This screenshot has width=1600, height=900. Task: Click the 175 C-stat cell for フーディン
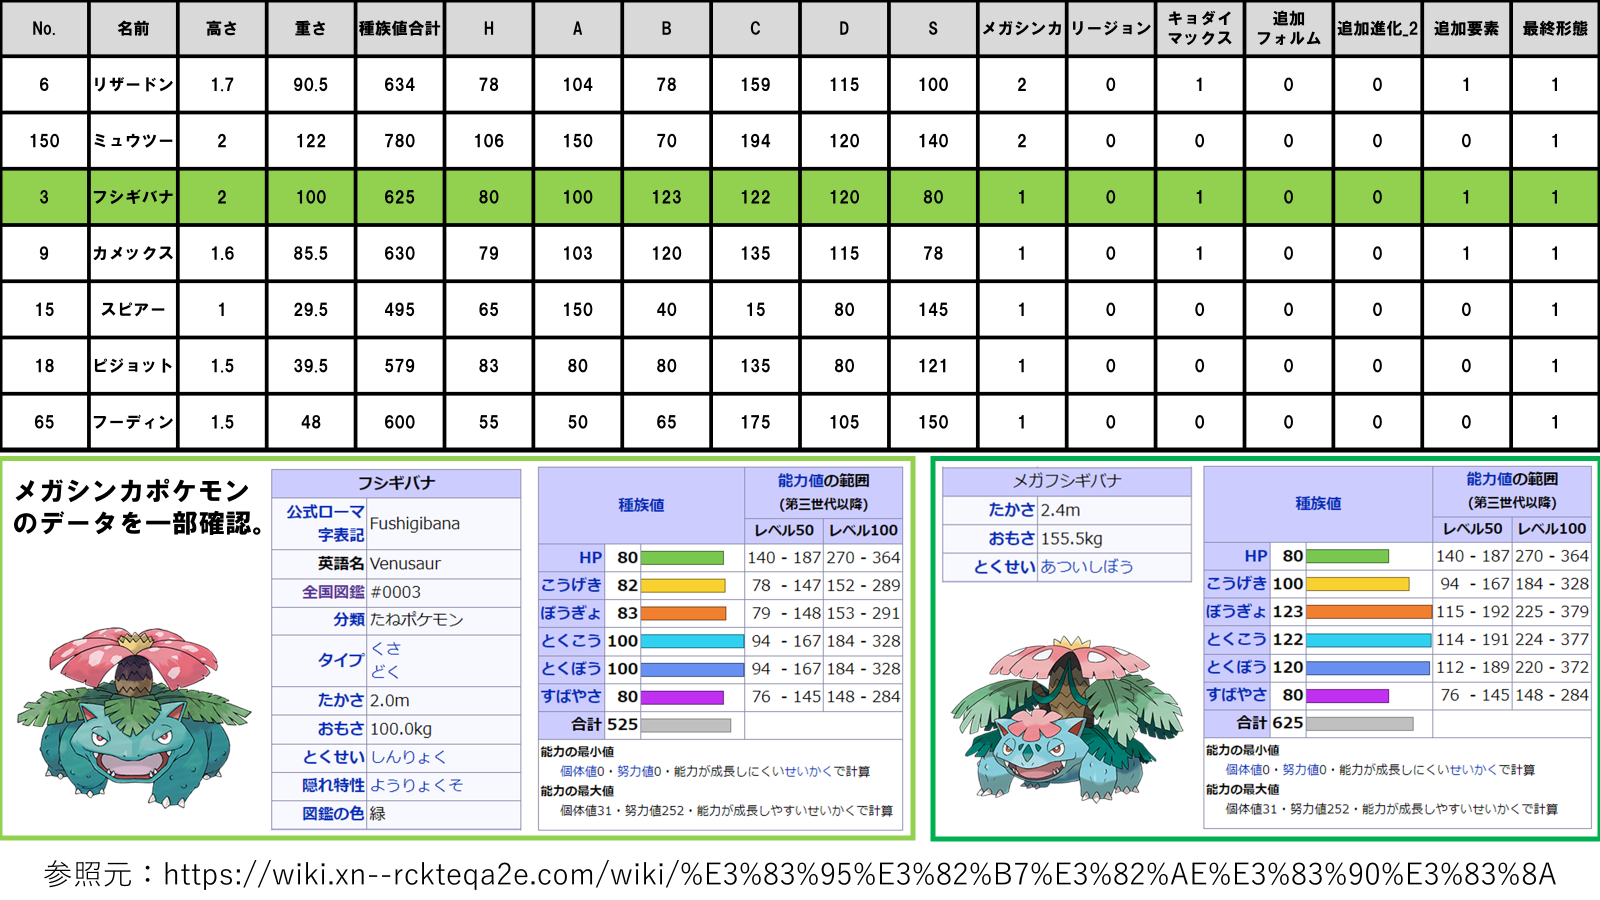(755, 422)
